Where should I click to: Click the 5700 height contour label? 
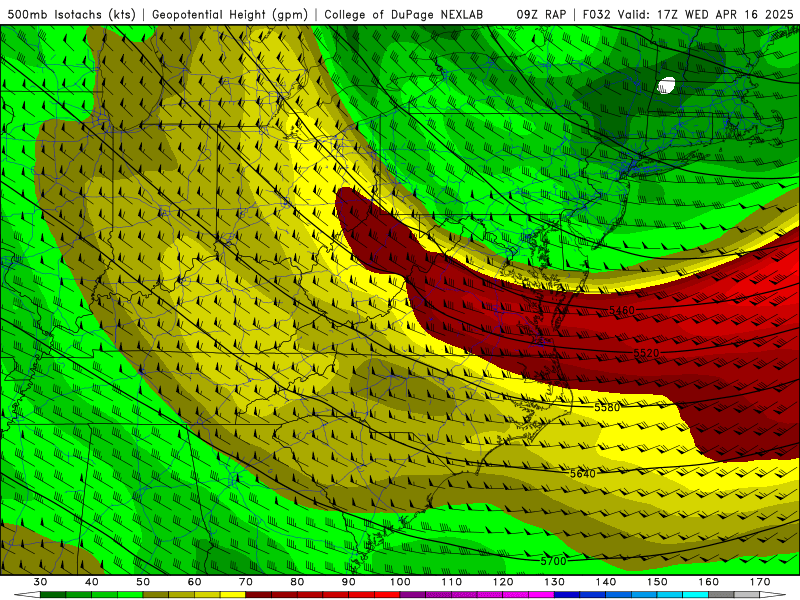click(554, 561)
